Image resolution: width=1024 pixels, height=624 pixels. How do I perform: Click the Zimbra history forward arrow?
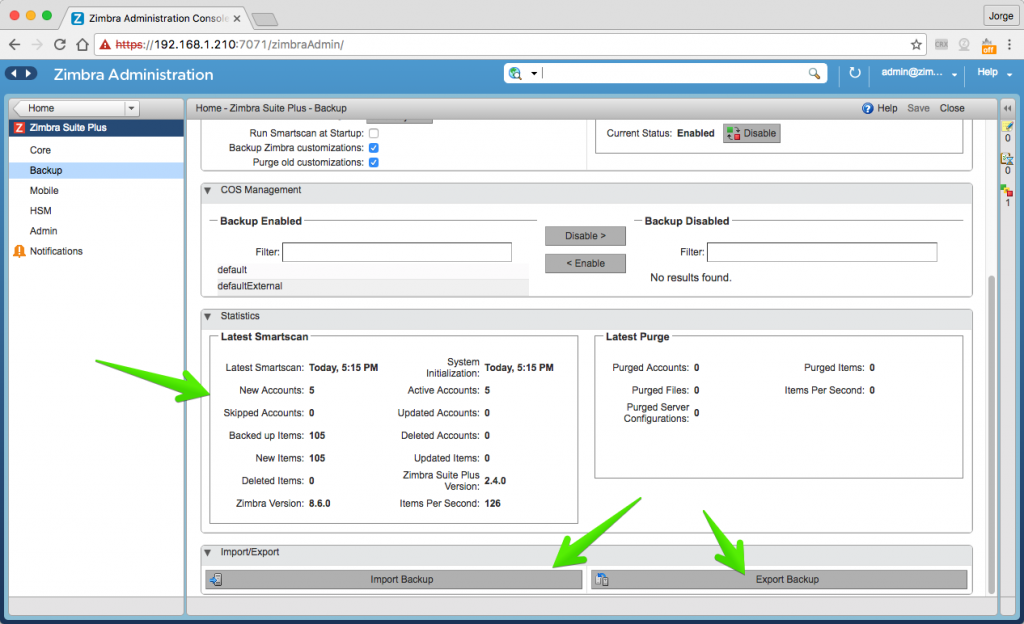[x=29, y=73]
